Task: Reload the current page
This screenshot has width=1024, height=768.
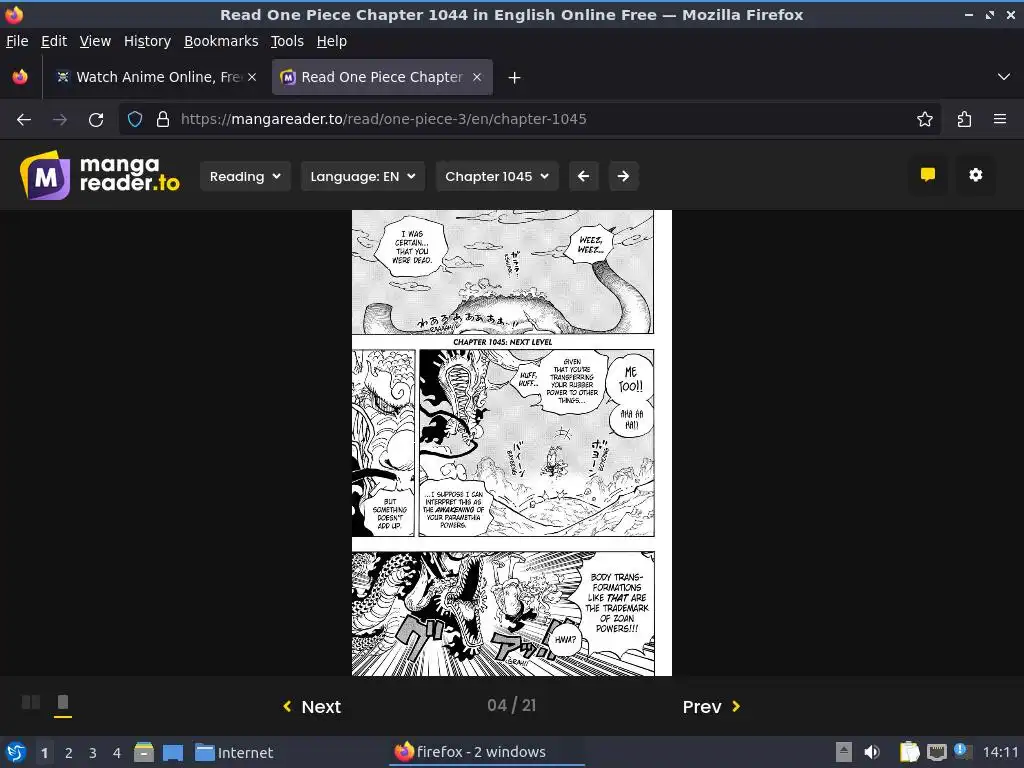Action: tap(96, 120)
